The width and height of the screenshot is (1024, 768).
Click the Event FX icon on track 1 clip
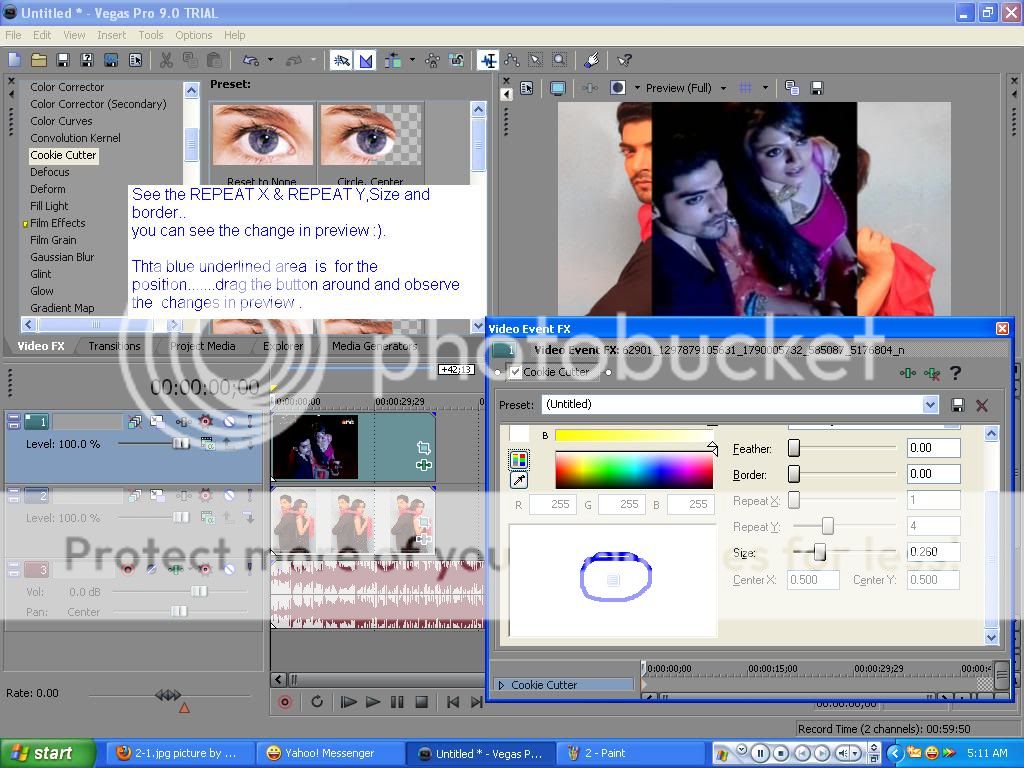[423, 465]
